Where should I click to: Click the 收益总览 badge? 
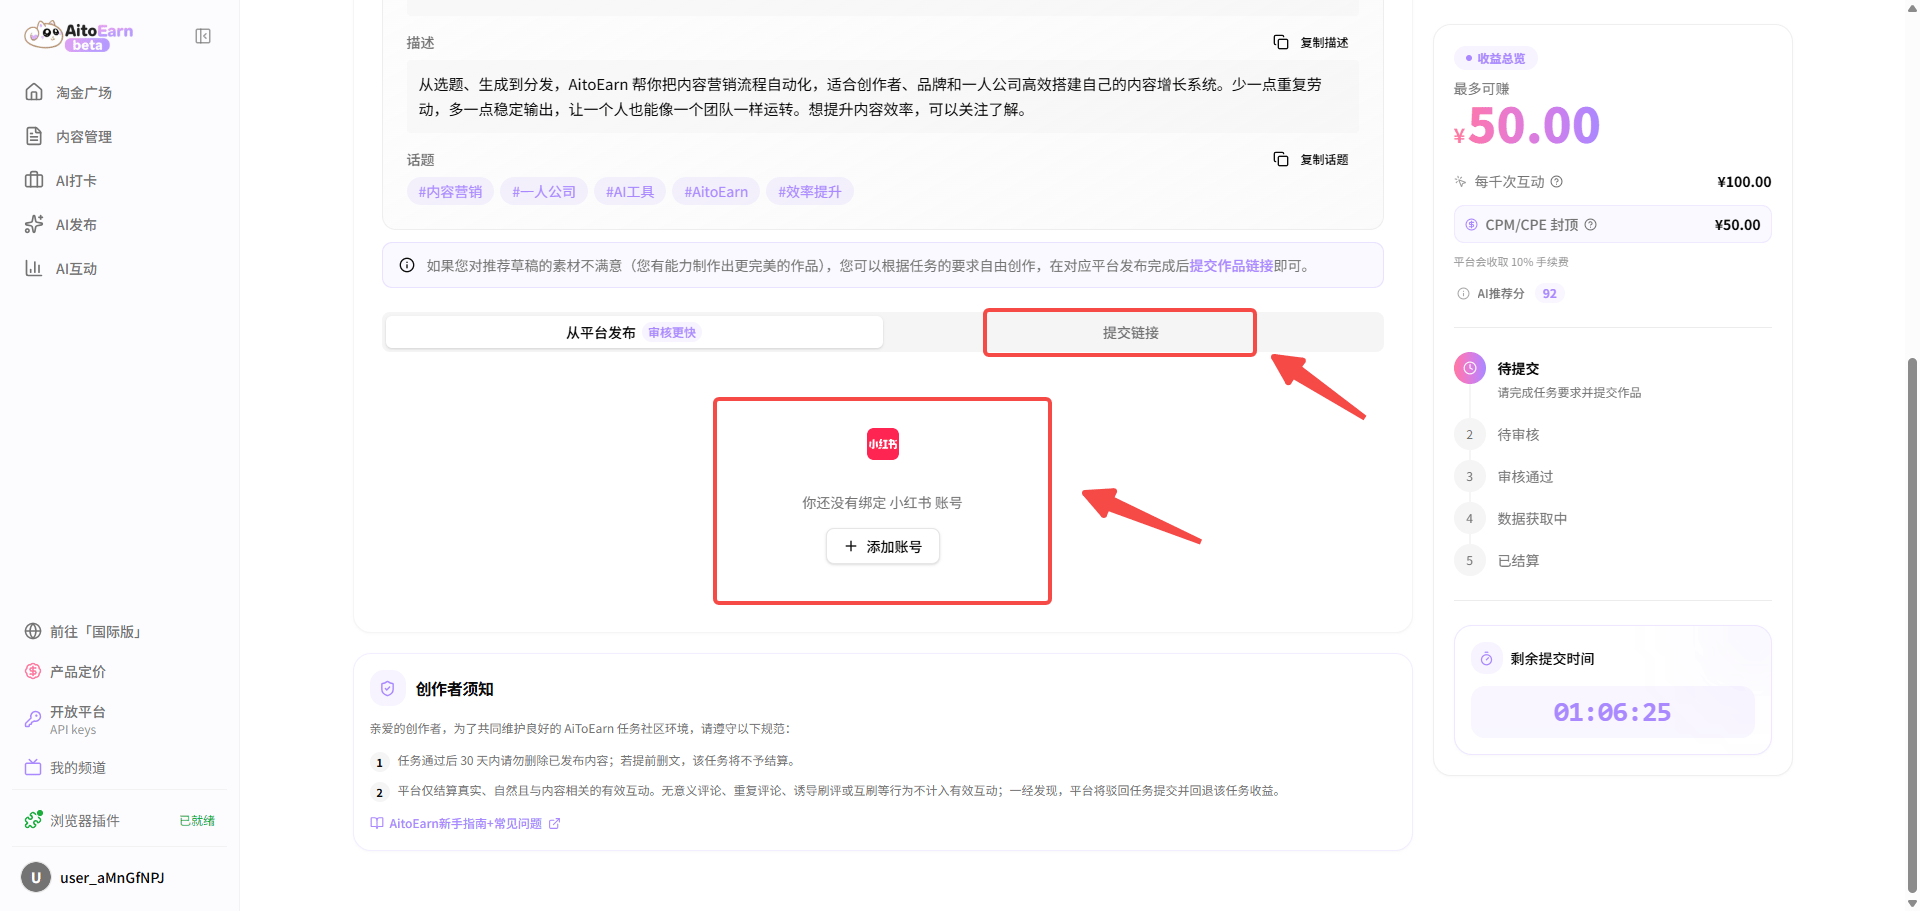(x=1495, y=58)
